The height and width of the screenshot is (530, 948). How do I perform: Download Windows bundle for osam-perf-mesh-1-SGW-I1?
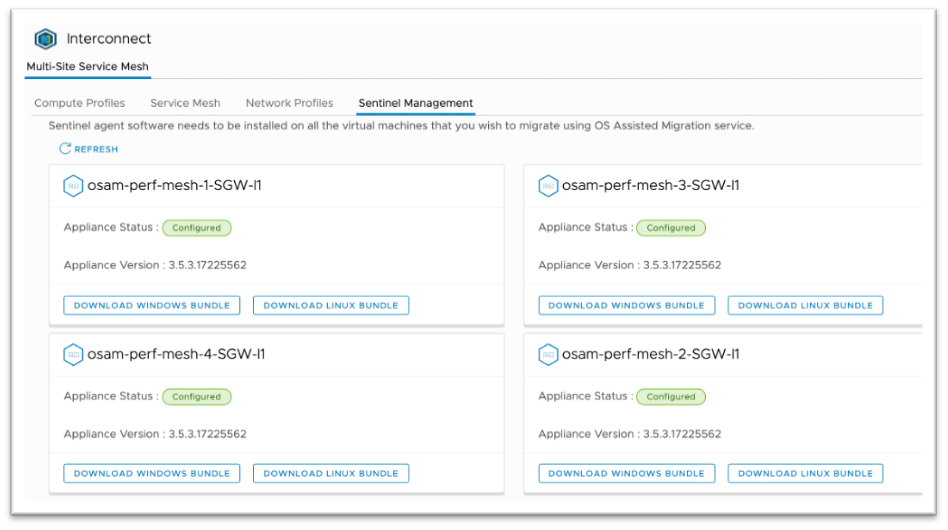pyautogui.click(x=152, y=305)
